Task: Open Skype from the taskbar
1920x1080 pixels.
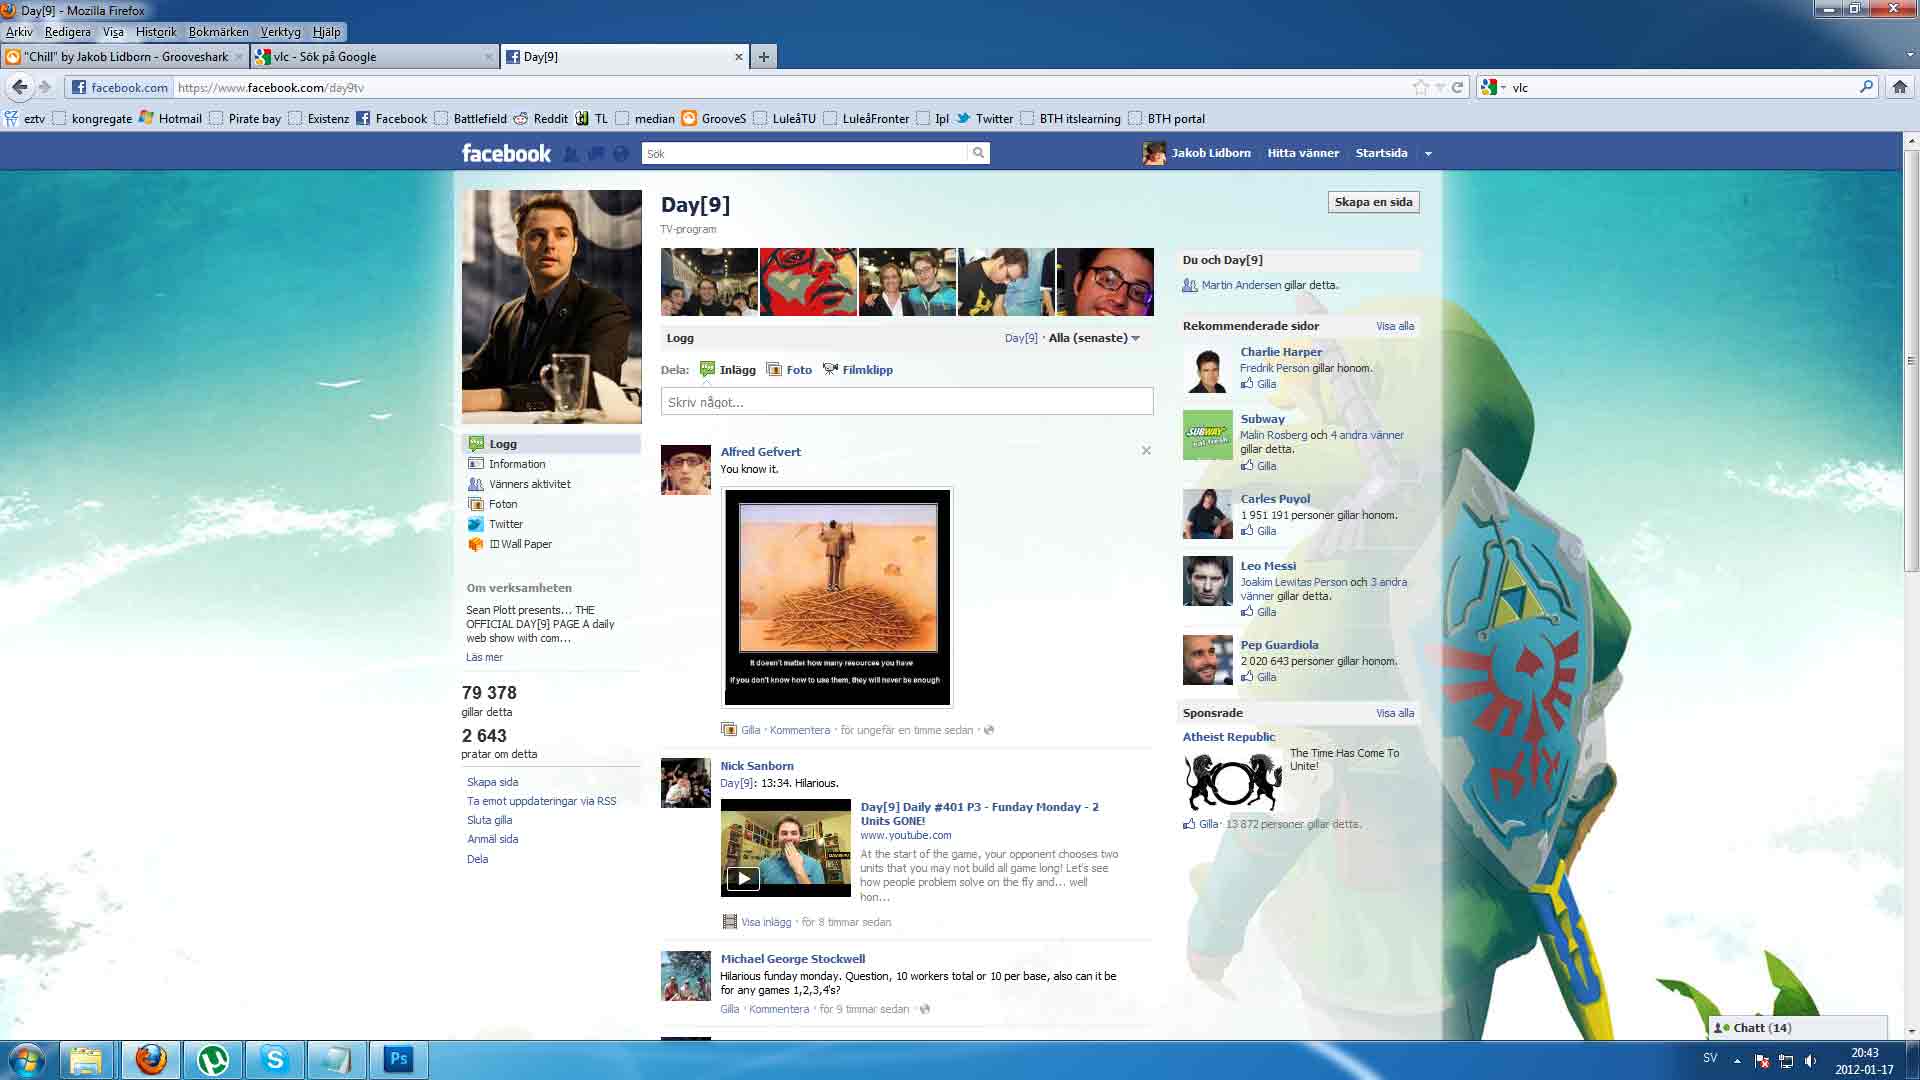Action: [274, 1059]
